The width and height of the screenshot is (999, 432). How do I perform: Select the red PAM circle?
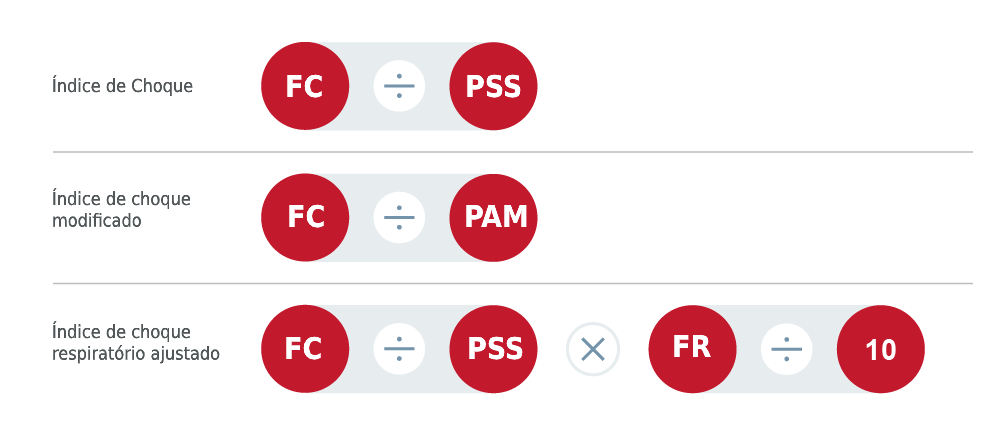pyautogui.click(x=494, y=217)
